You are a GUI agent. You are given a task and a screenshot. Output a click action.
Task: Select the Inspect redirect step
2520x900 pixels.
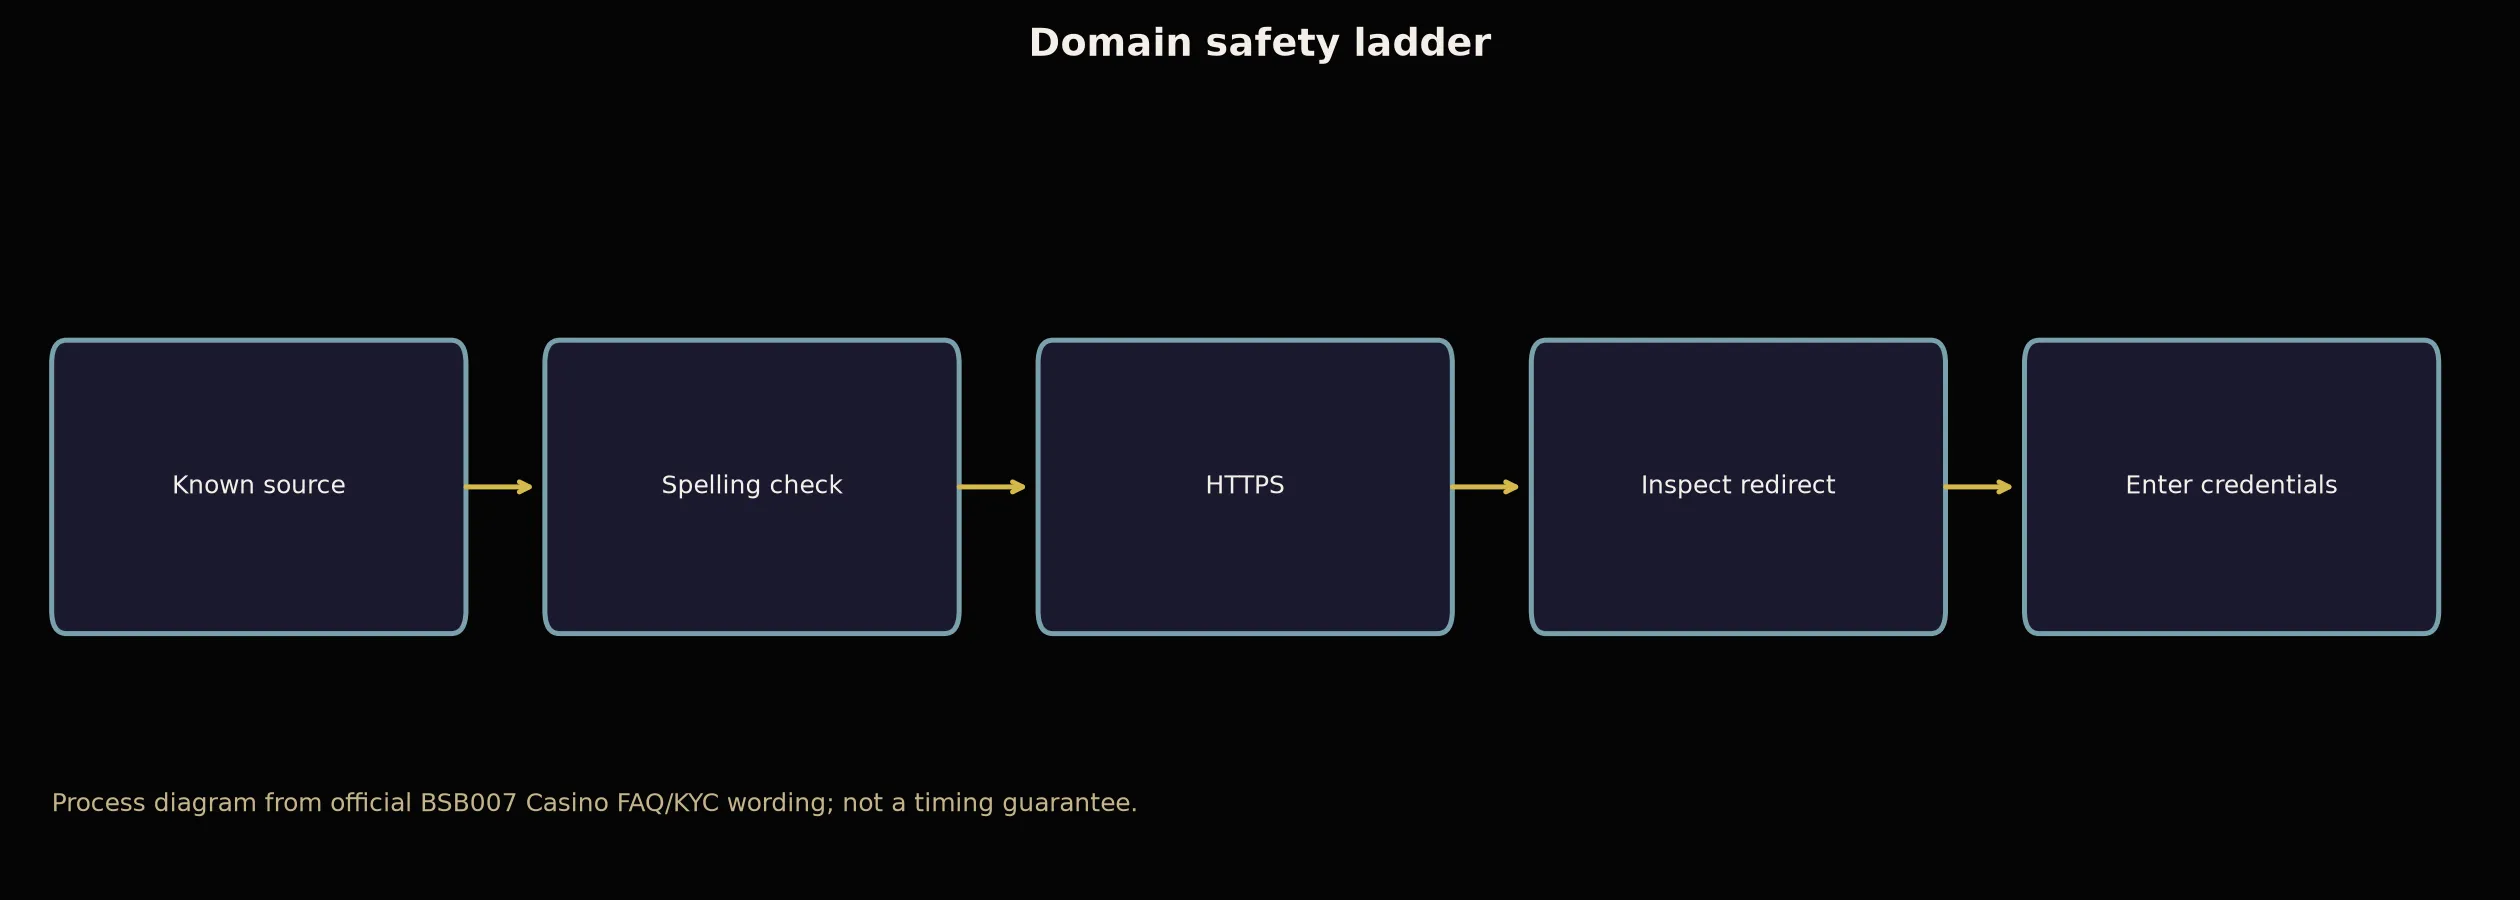pos(1738,487)
